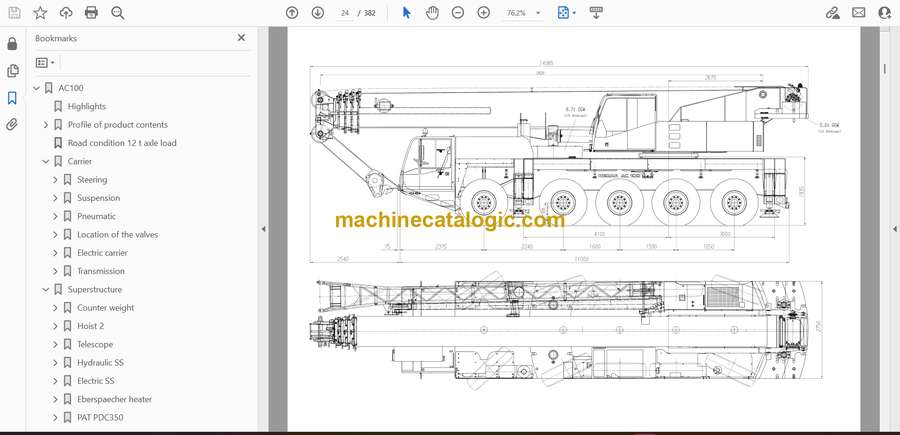Image resolution: width=900 pixels, height=435 pixels.
Task: Open the Highlights bookmark
Action: point(87,106)
